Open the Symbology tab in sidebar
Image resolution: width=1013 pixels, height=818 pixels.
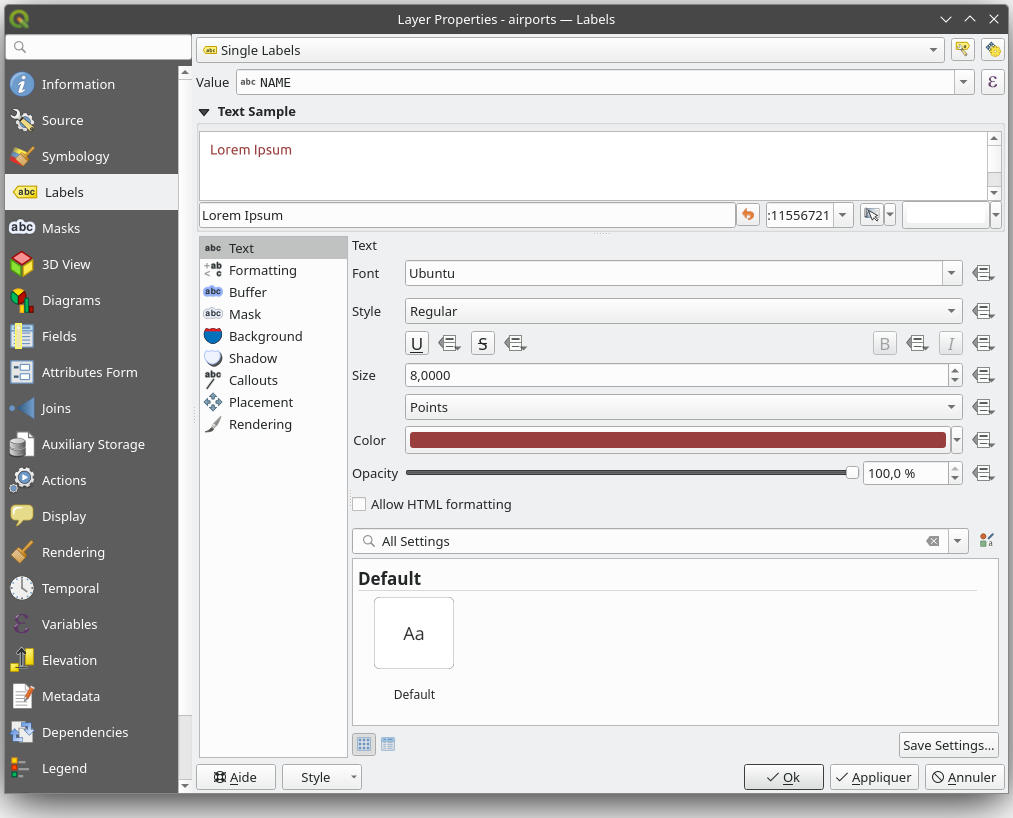(x=75, y=156)
